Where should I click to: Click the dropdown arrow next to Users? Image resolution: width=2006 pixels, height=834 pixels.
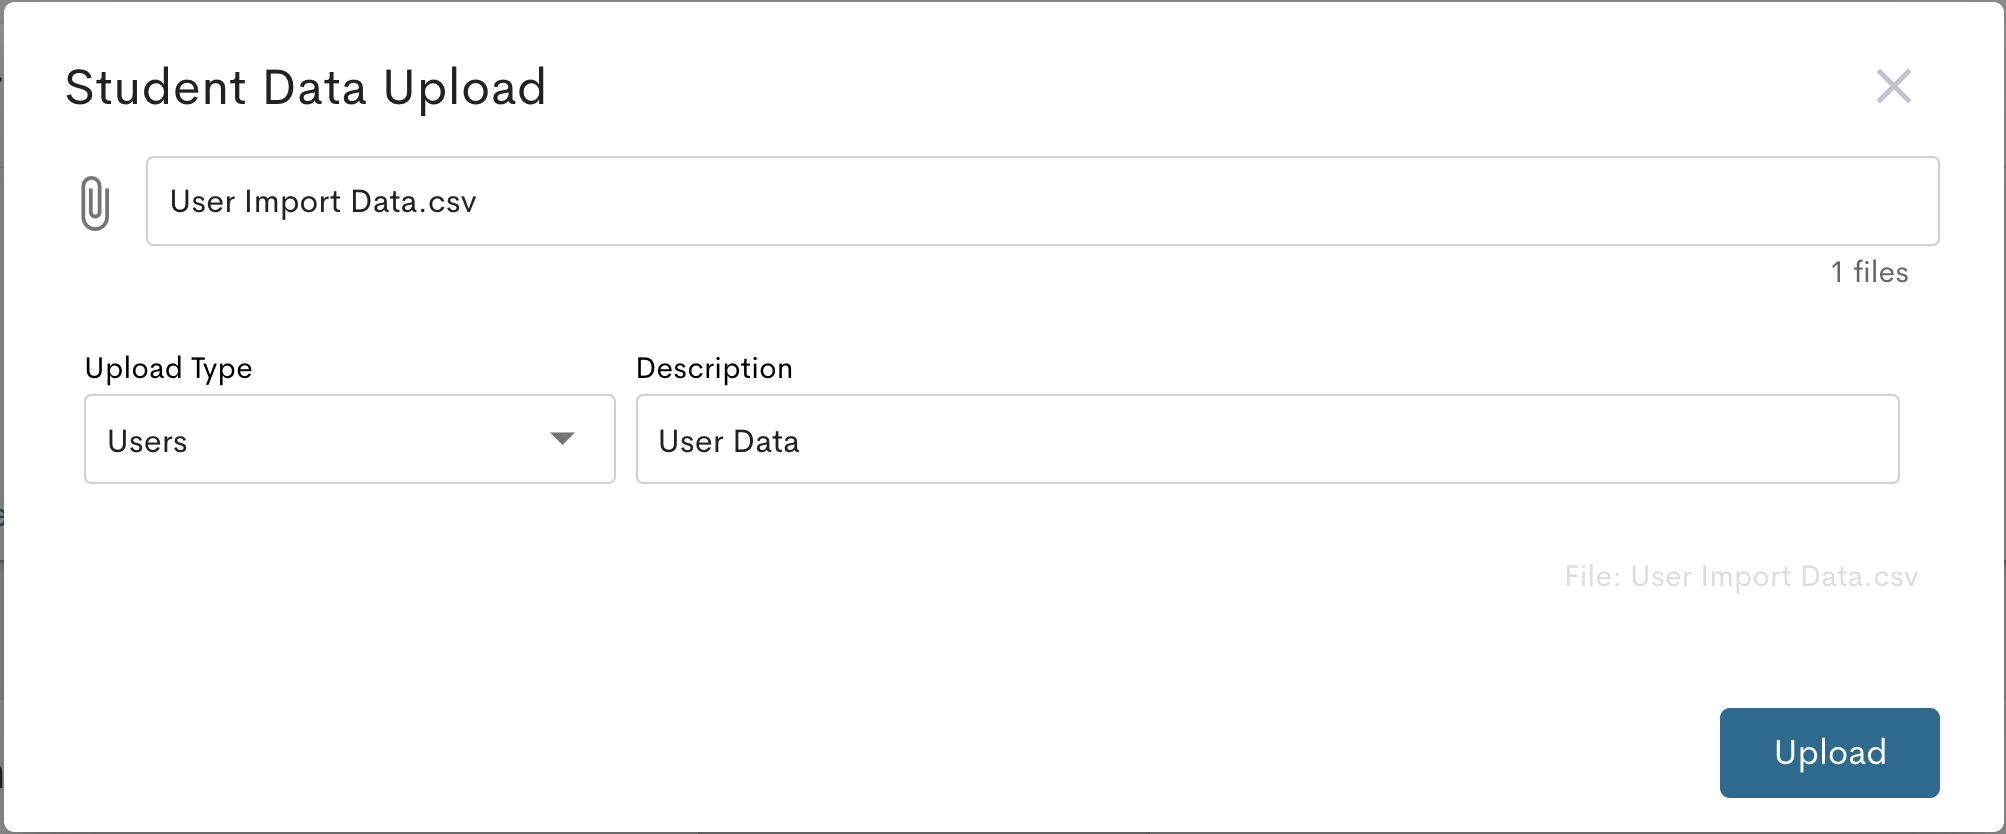coord(563,438)
